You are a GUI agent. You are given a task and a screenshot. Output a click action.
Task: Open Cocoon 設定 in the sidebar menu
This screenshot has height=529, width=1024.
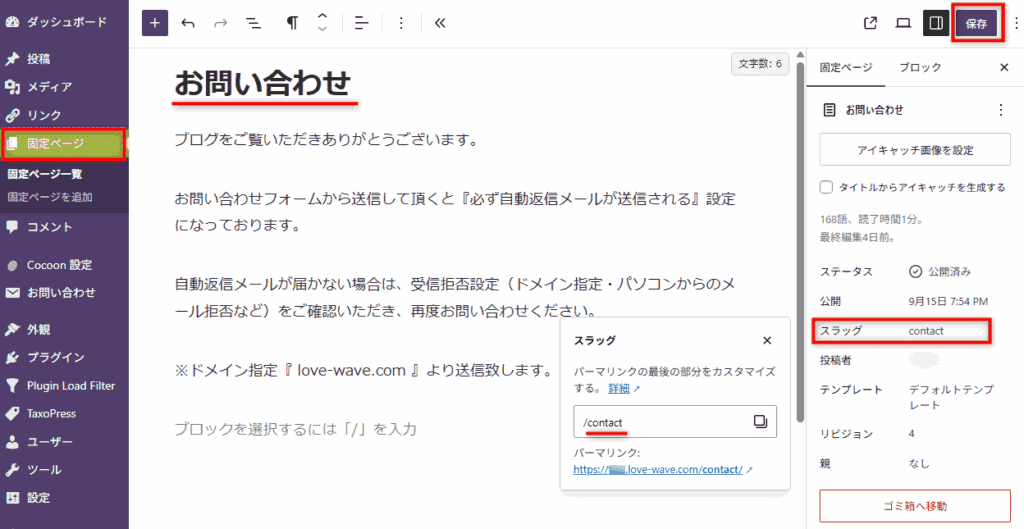59,265
